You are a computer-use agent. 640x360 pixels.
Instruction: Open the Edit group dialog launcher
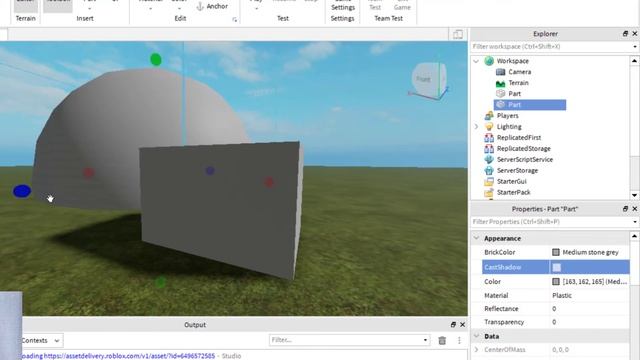(235, 19)
